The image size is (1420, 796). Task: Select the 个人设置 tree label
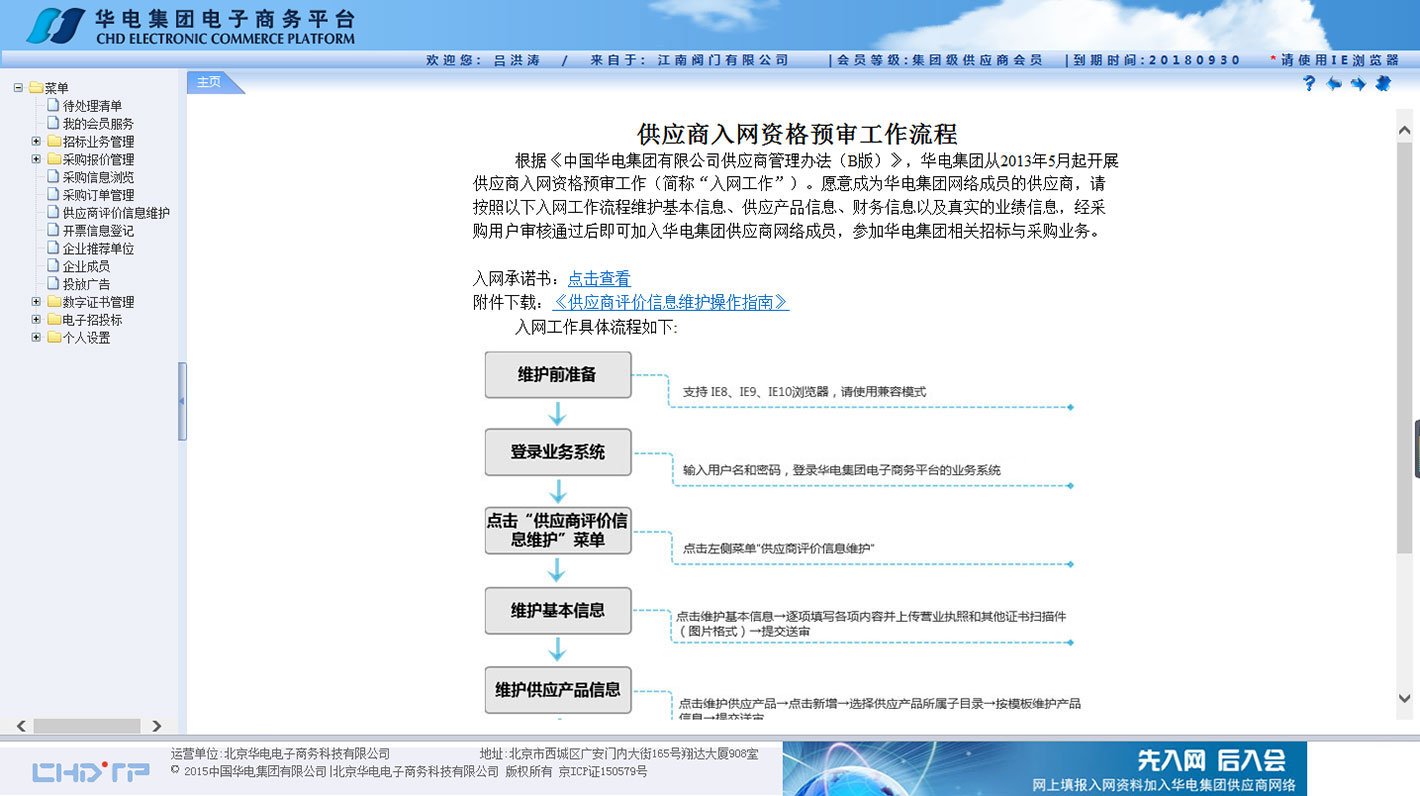pyautogui.click(x=86, y=338)
